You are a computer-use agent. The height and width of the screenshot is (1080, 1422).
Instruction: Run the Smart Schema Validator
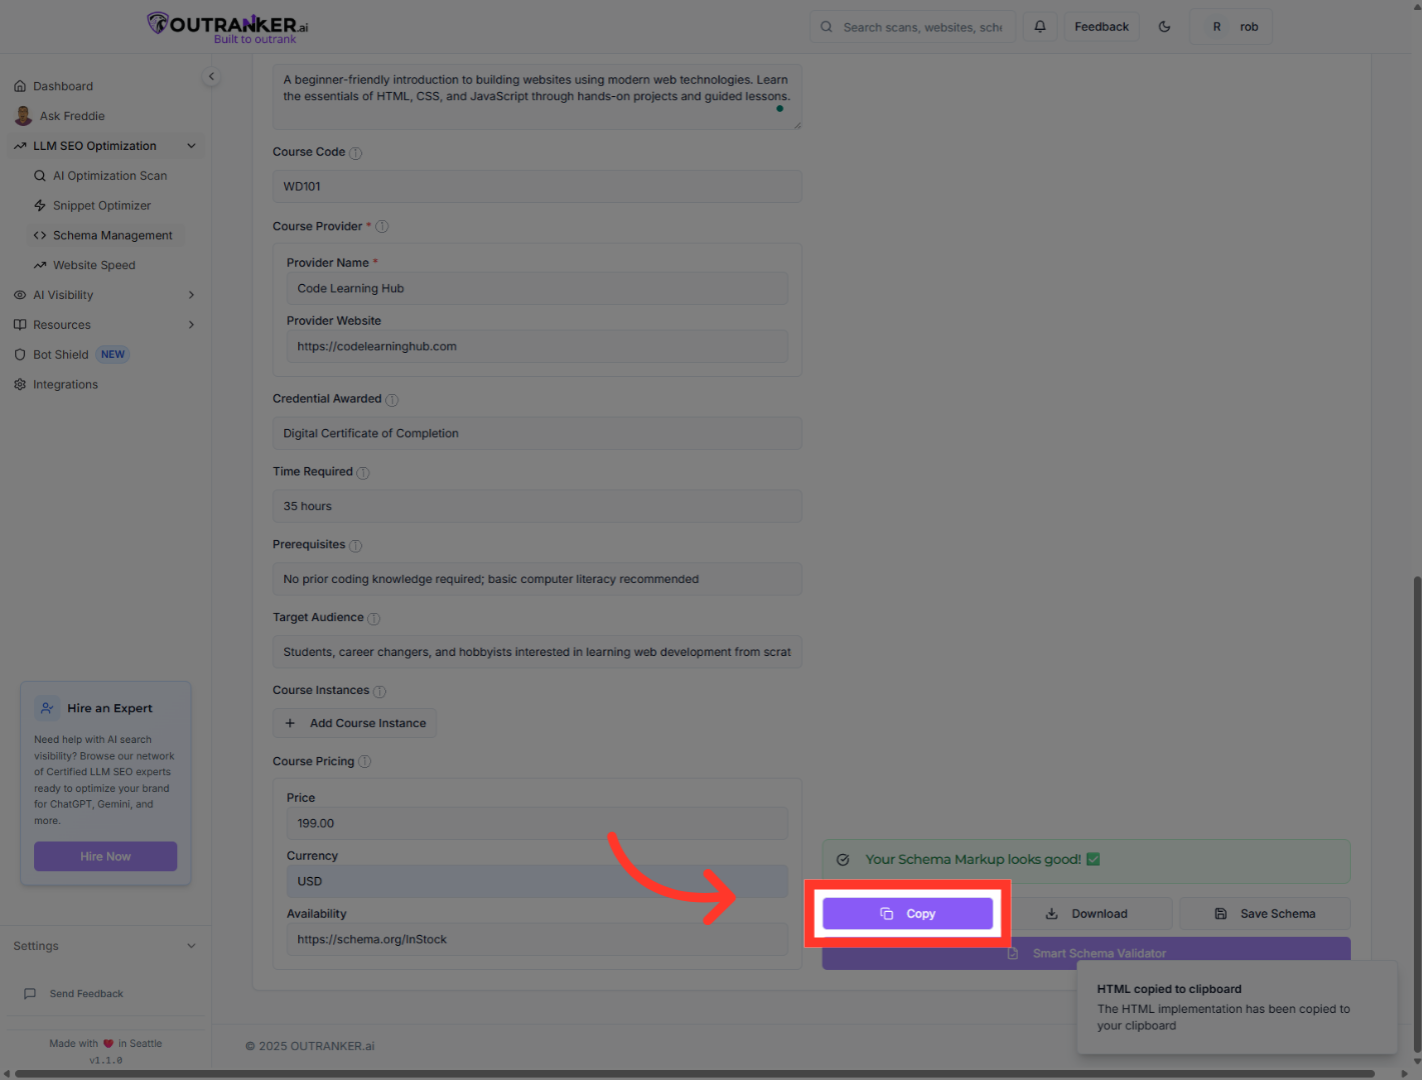[x=1086, y=953]
